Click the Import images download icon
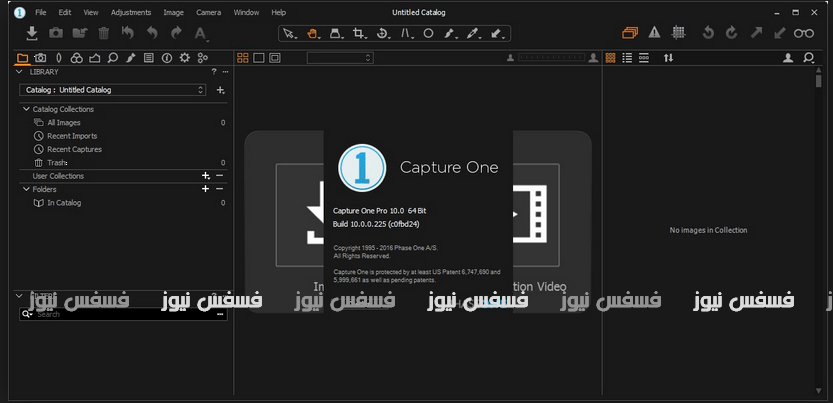 [32, 33]
